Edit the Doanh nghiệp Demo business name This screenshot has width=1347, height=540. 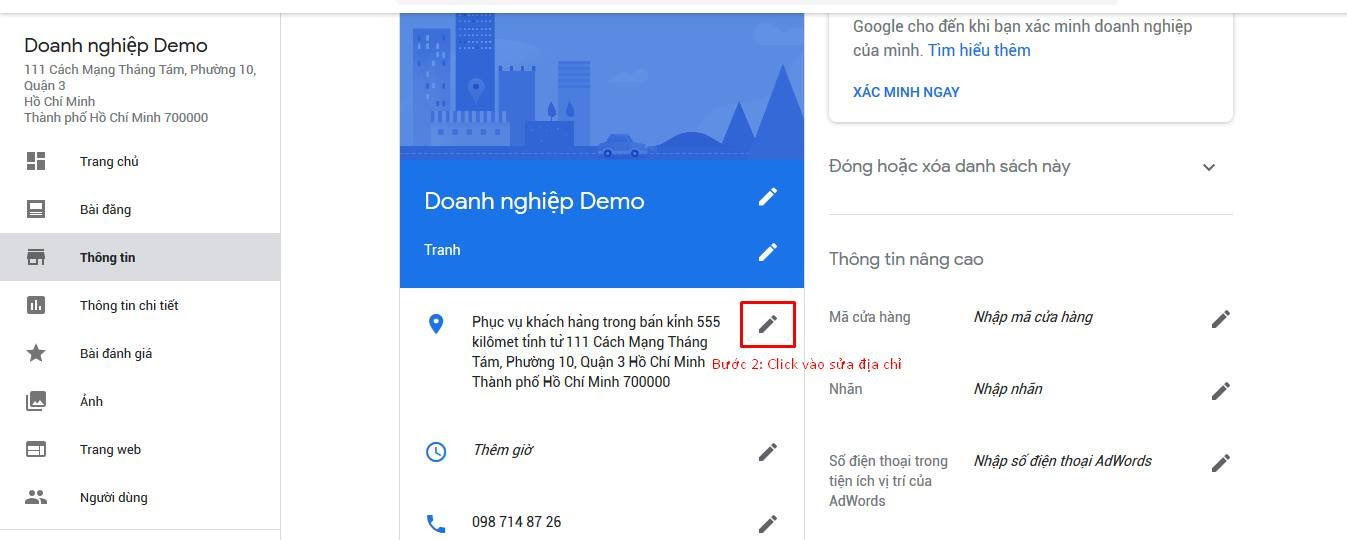(768, 196)
